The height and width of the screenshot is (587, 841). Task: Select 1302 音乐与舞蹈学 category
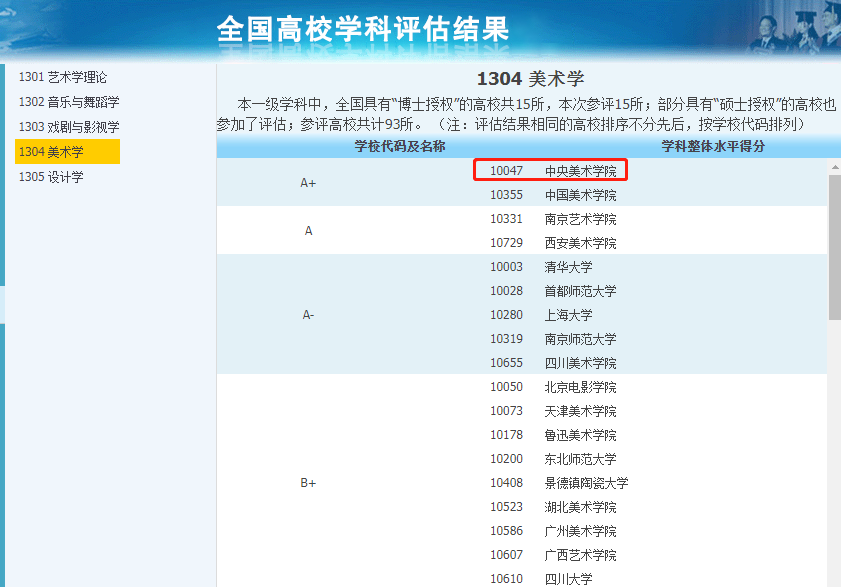coord(69,102)
